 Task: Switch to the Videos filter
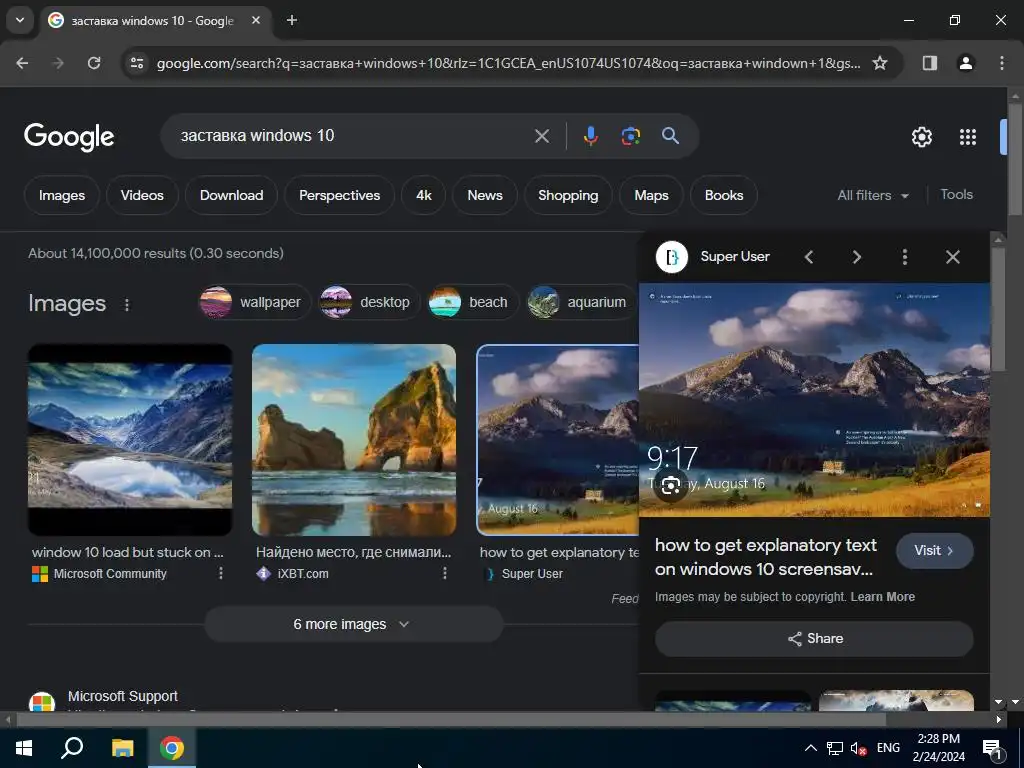click(x=142, y=195)
